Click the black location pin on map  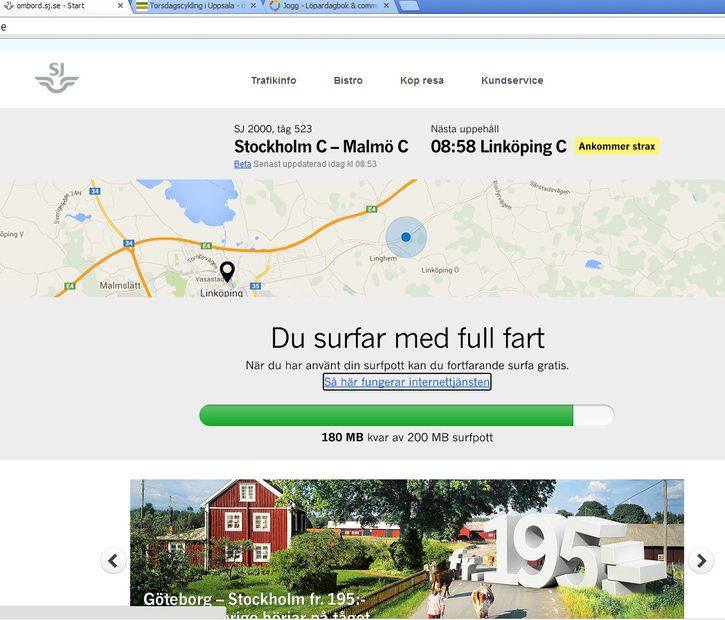point(227,271)
